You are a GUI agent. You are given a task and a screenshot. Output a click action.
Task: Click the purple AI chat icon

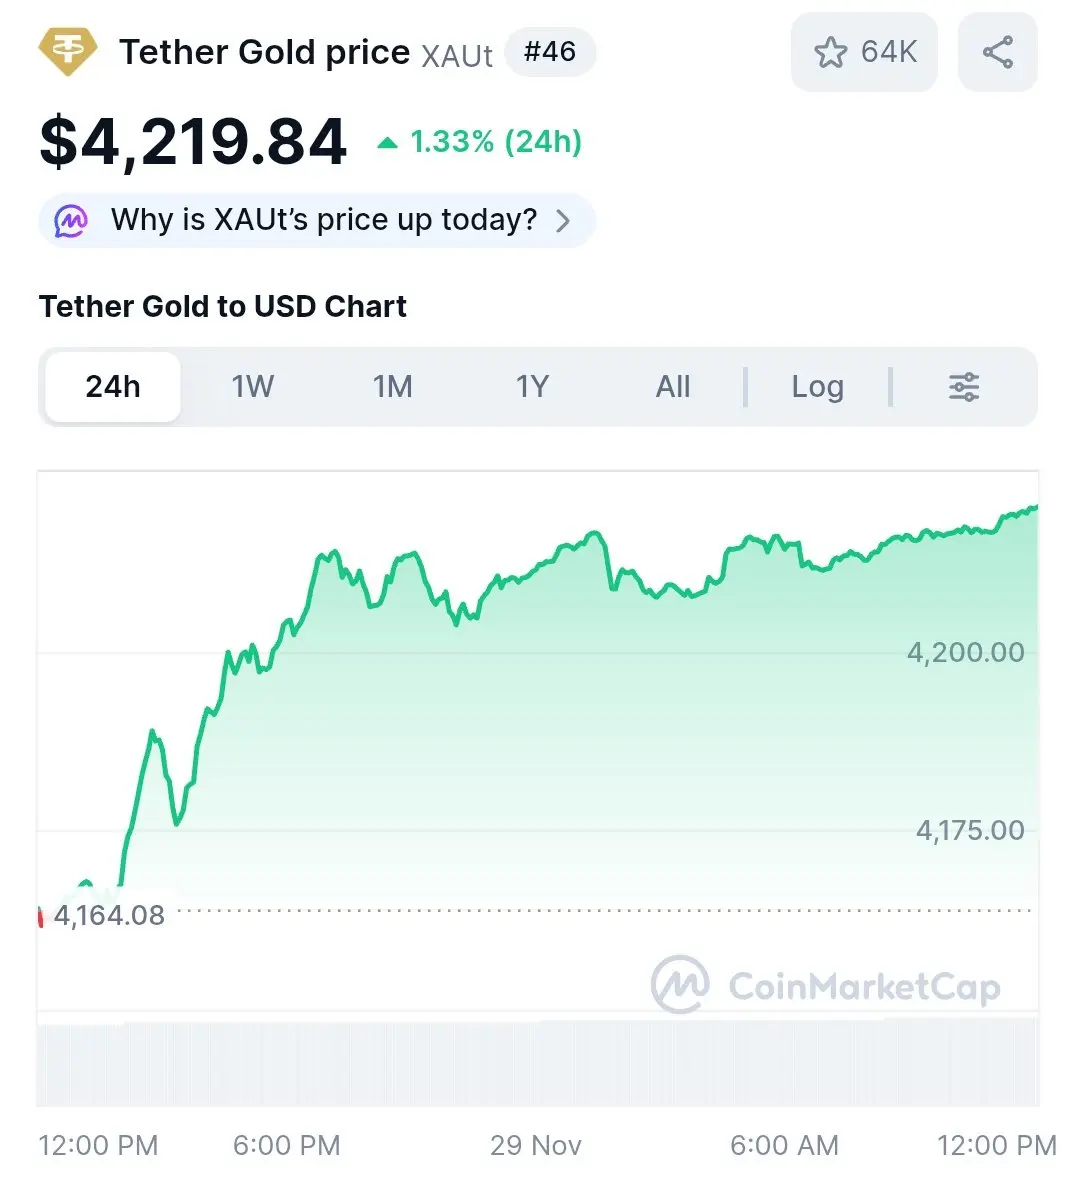(71, 220)
